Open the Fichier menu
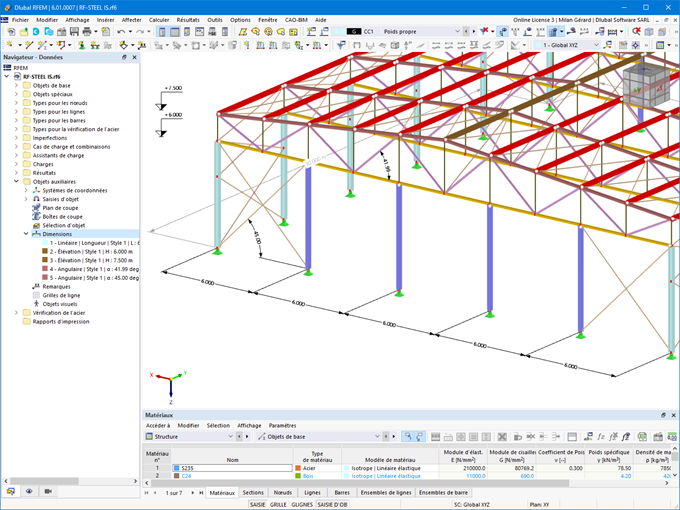This screenshot has height=510, width=680. click(x=20, y=20)
